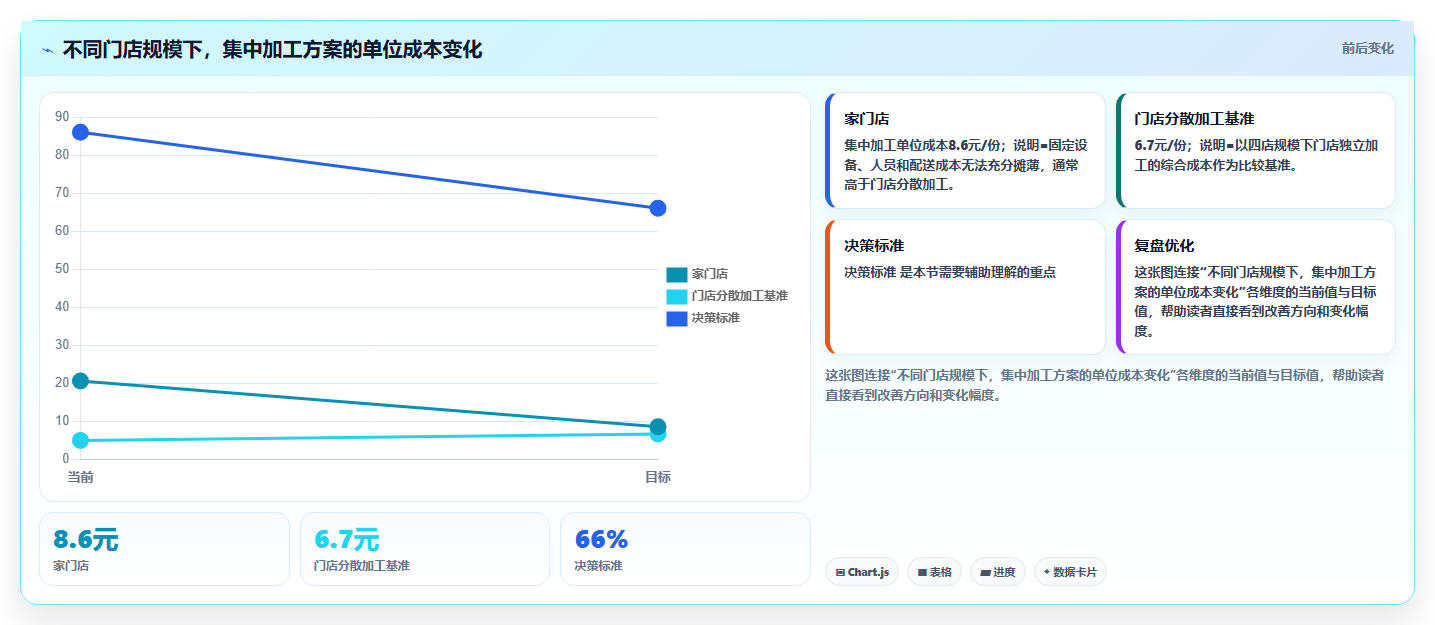Toggle the 决策标准 legend entry

point(703,318)
